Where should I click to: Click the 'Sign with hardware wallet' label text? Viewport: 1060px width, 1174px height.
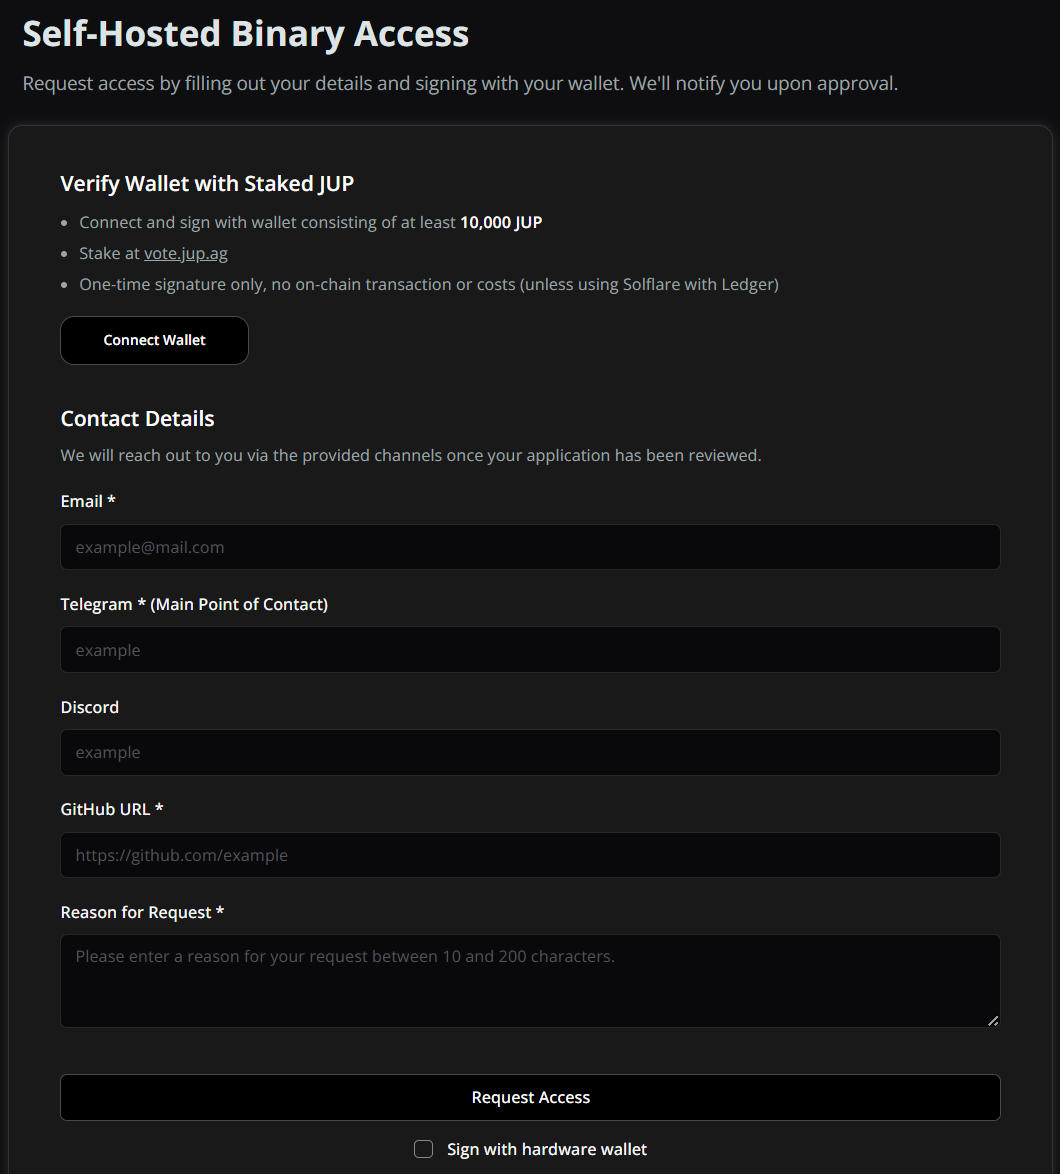[x=547, y=1150]
